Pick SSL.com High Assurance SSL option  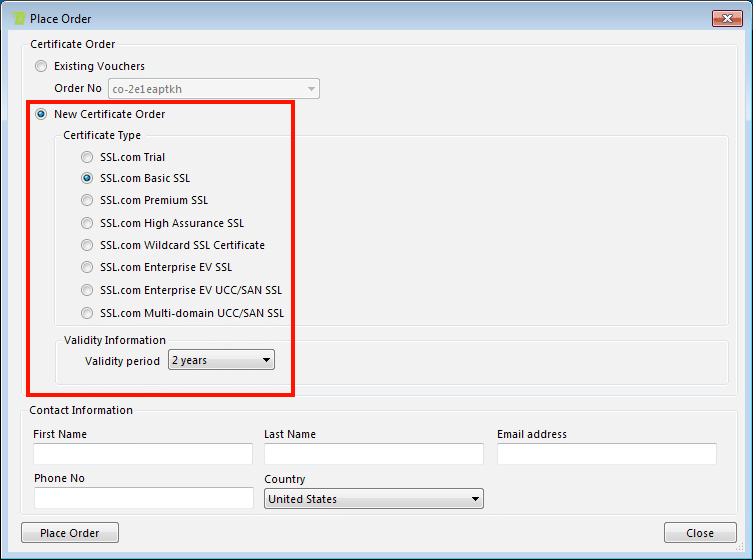[x=87, y=223]
